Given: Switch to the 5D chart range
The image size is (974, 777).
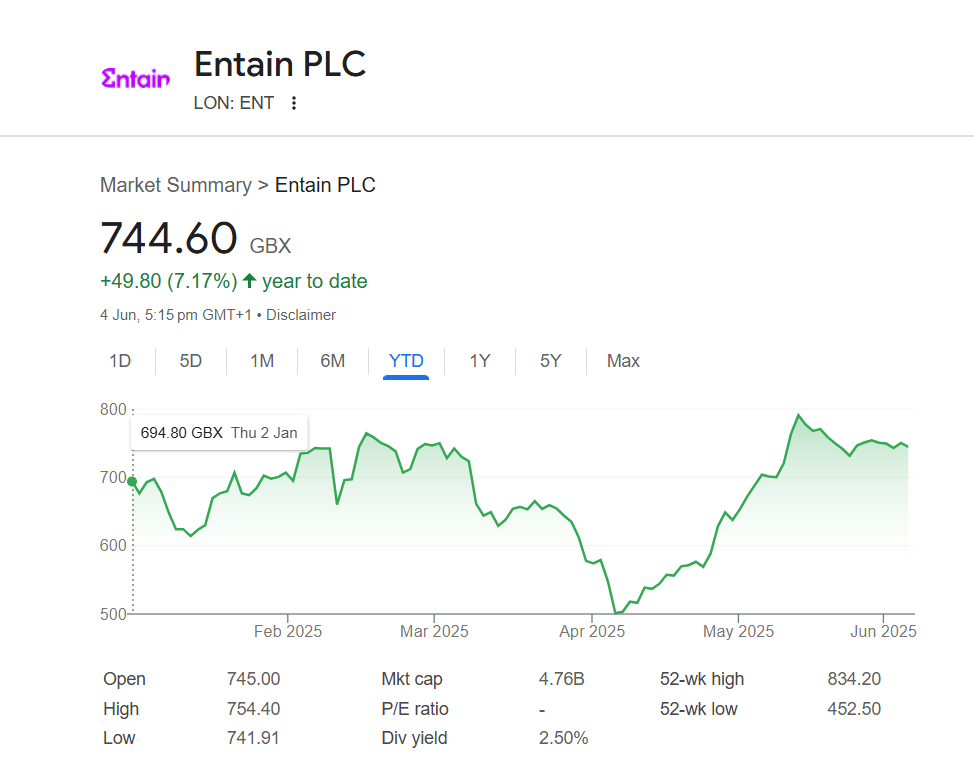Looking at the screenshot, I should coord(190,361).
